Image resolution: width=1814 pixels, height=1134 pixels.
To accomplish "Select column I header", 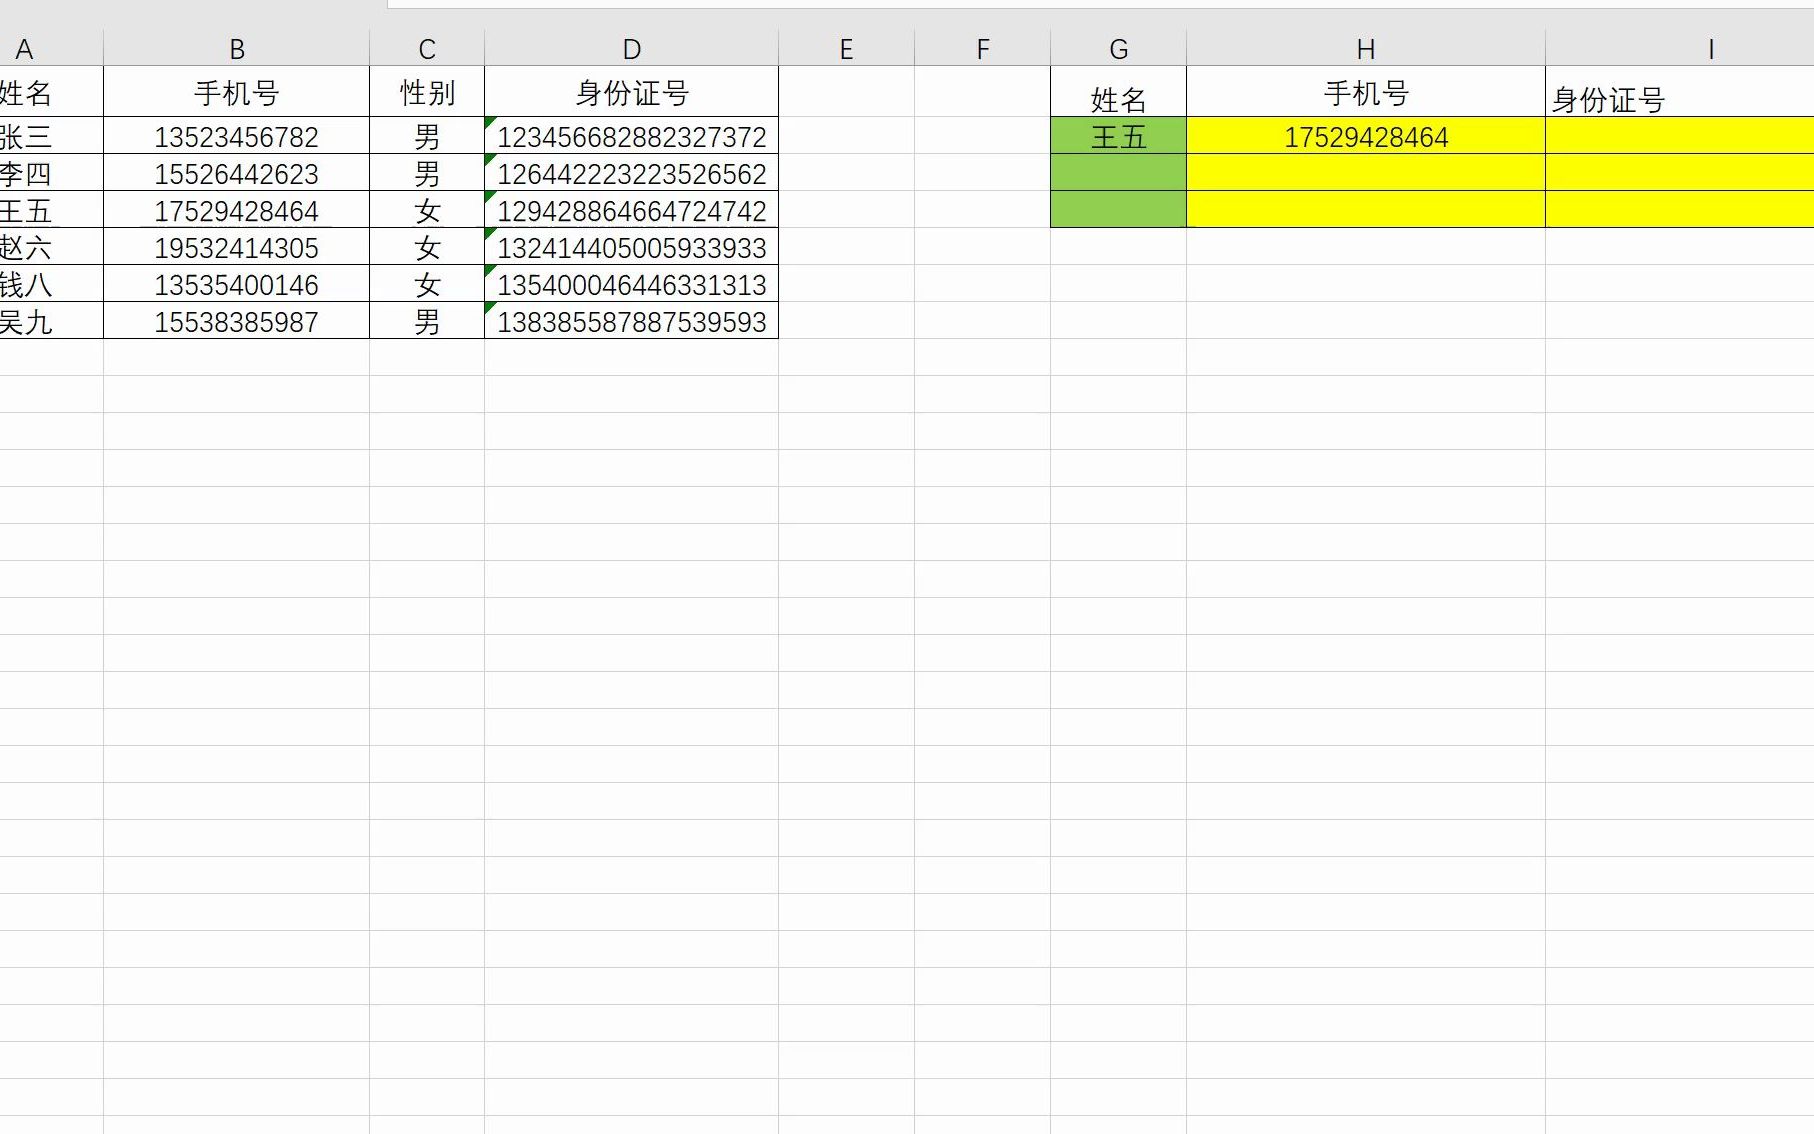I will (1680, 48).
